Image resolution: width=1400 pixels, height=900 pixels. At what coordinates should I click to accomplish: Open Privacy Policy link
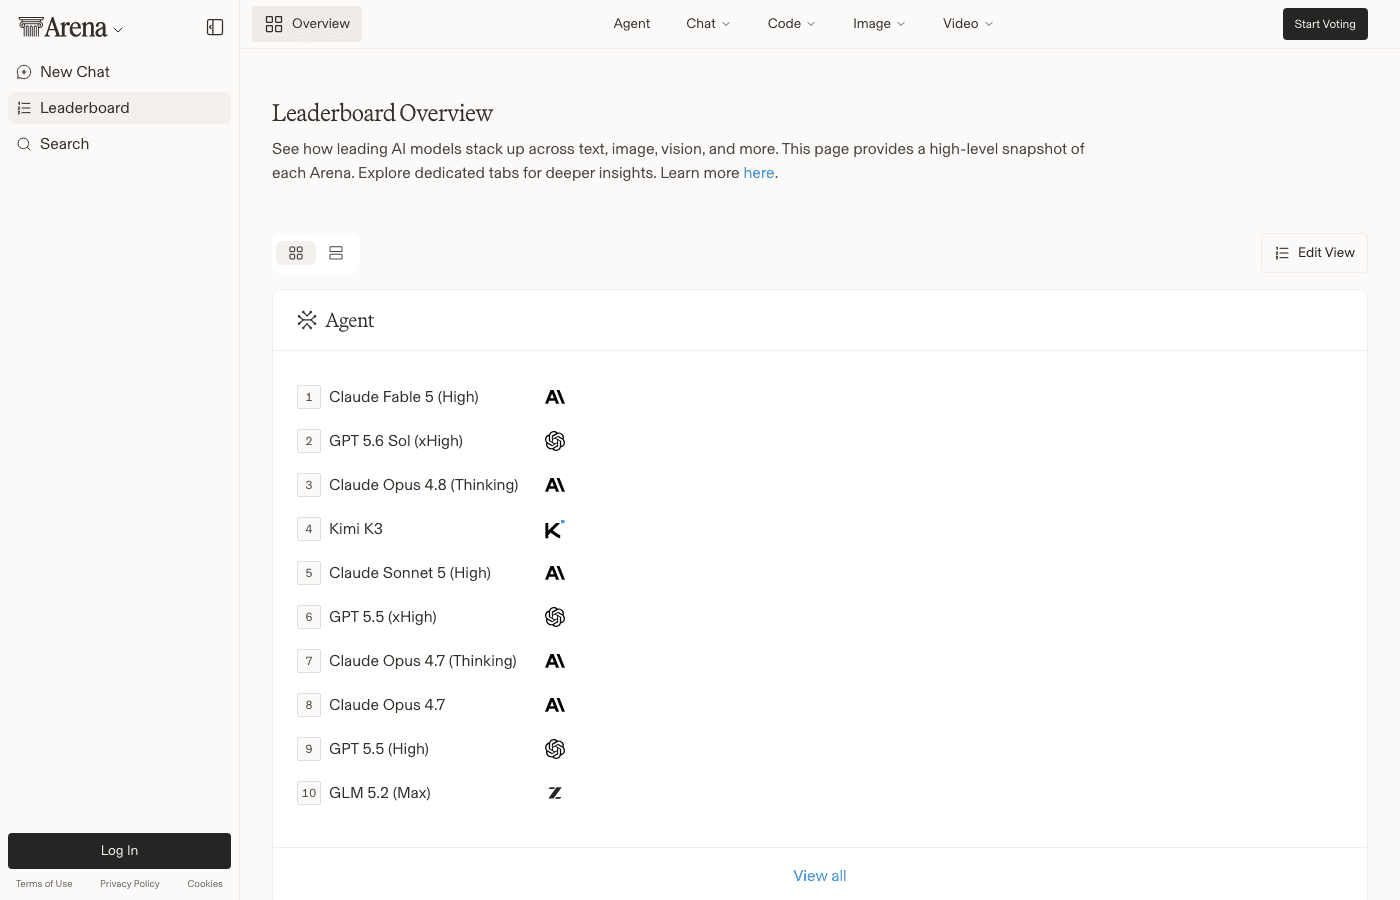pos(130,884)
